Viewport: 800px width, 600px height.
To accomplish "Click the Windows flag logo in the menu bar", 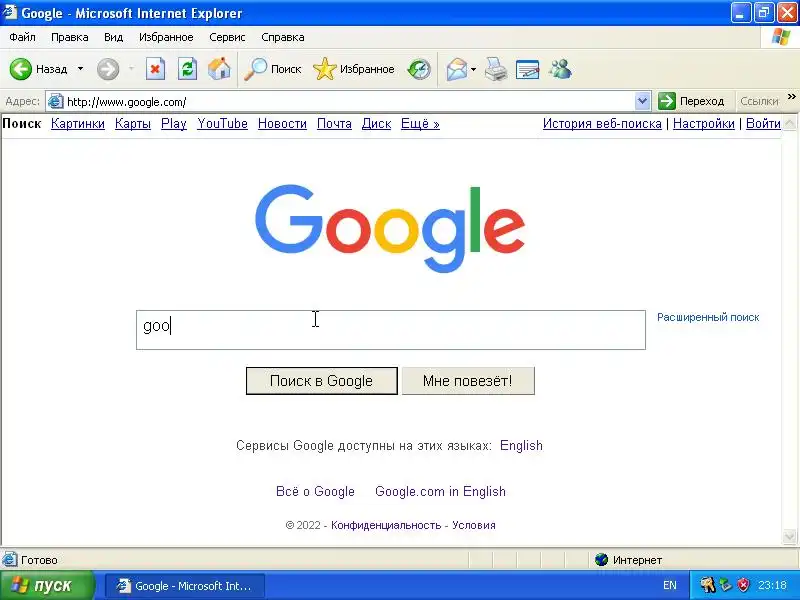I will click(x=781, y=37).
